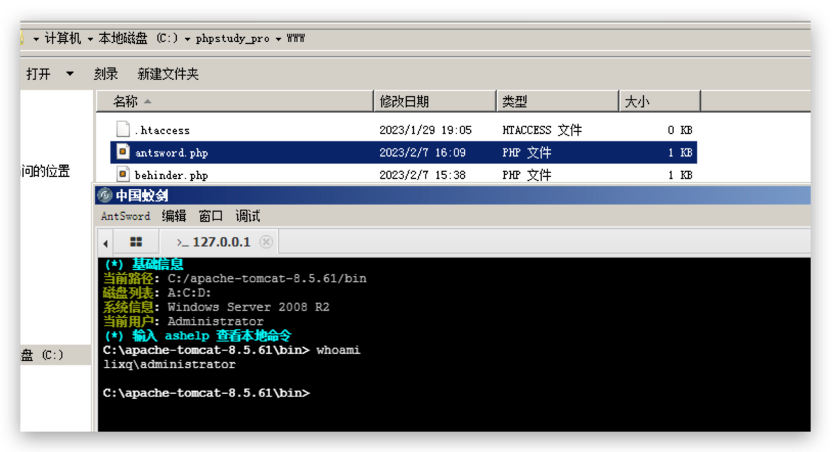Viewport: 832px width, 452px height.
Task: Click the whoami command line in the terminal
Action: click(231, 350)
